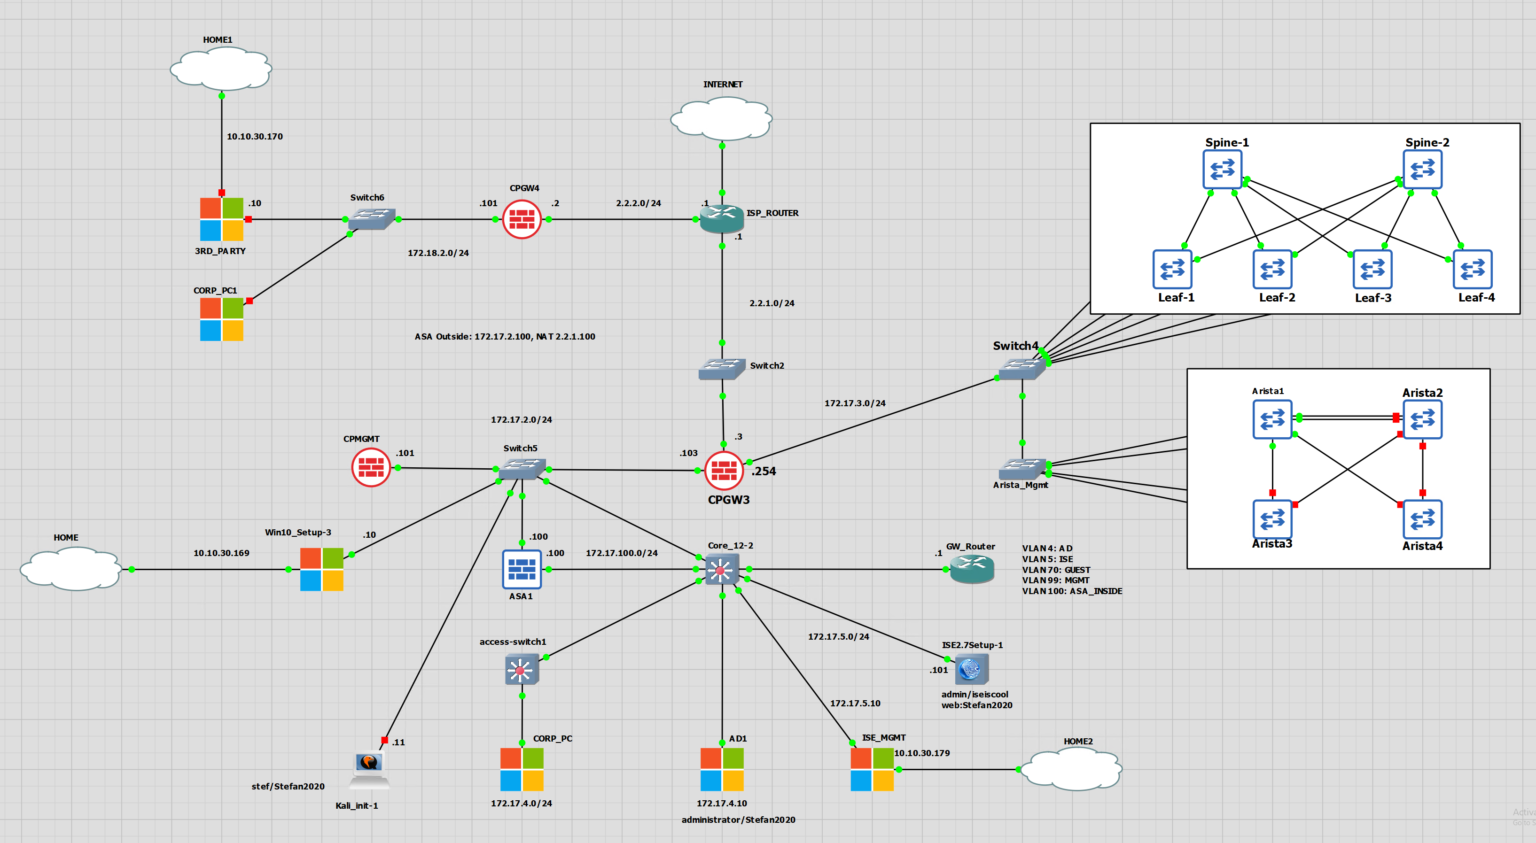Select the Spine-1 switch icon
Image resolution: width=1536 pixels, height=843 pixels.
(x=1222, y=170)
